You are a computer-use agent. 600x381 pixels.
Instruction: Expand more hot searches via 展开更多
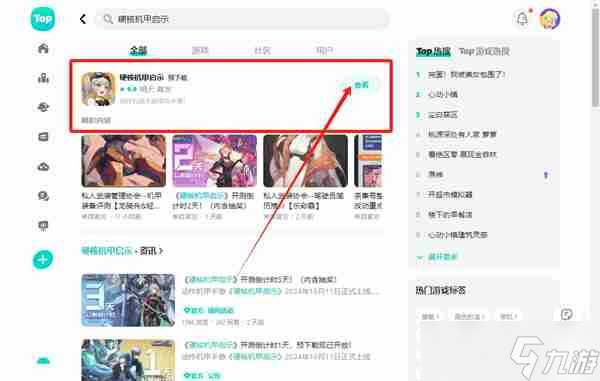pos(437,257)
